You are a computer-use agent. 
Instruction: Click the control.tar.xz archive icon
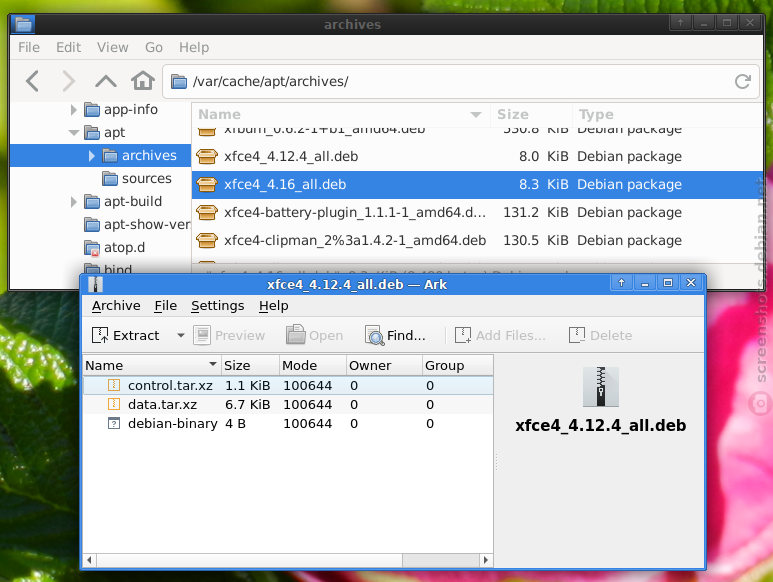(x=114, y=385)
